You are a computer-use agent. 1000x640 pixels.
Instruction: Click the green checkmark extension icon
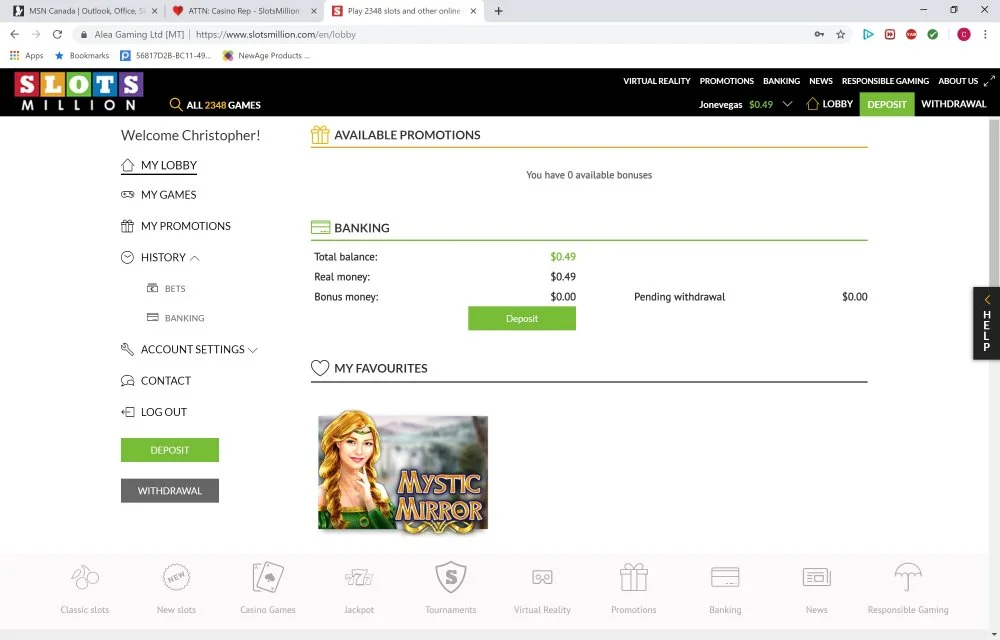tap(932, 34)
